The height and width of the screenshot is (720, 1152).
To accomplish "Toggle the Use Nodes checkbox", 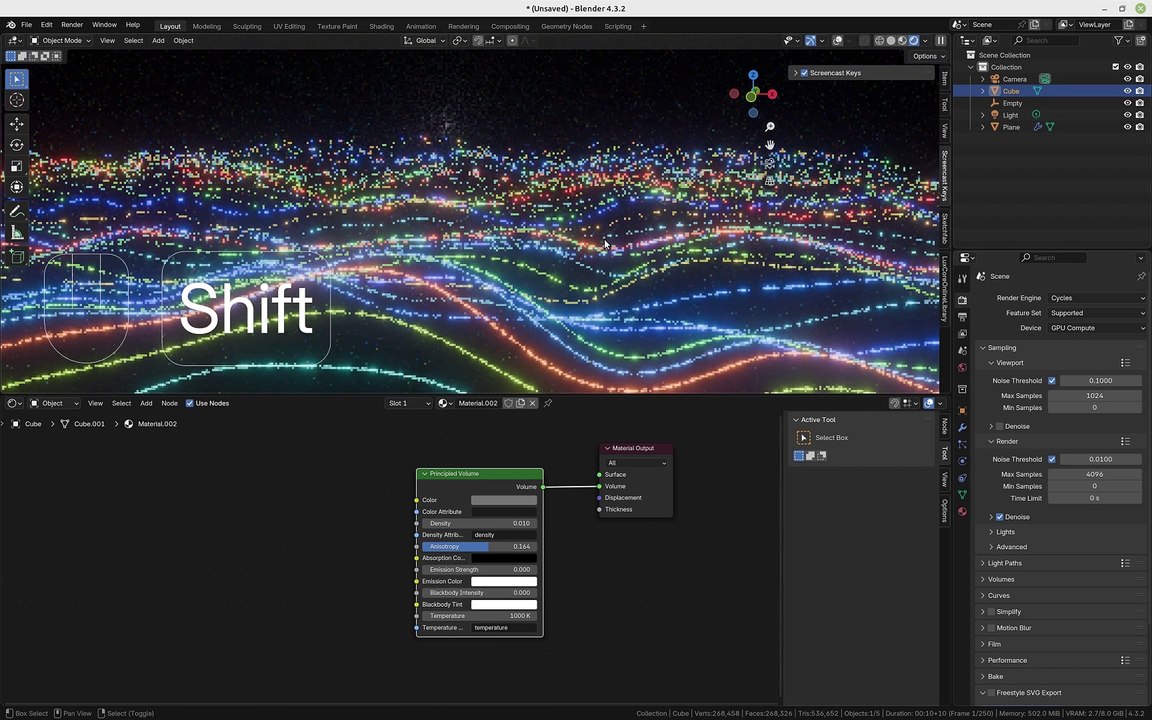I will point(190,403).
